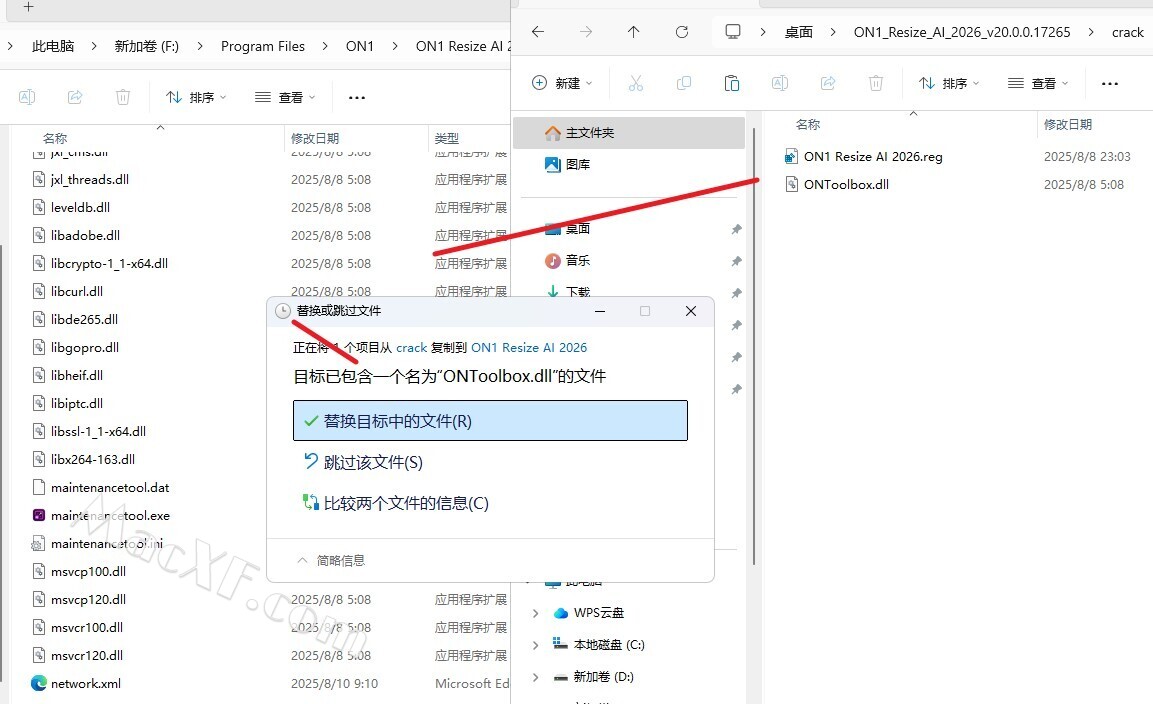The height and width of the screenshot is (704, 1153).
Task: Click the rename icon in the right window toolbar
Action: pyautogui.click(x=779, y=83)
